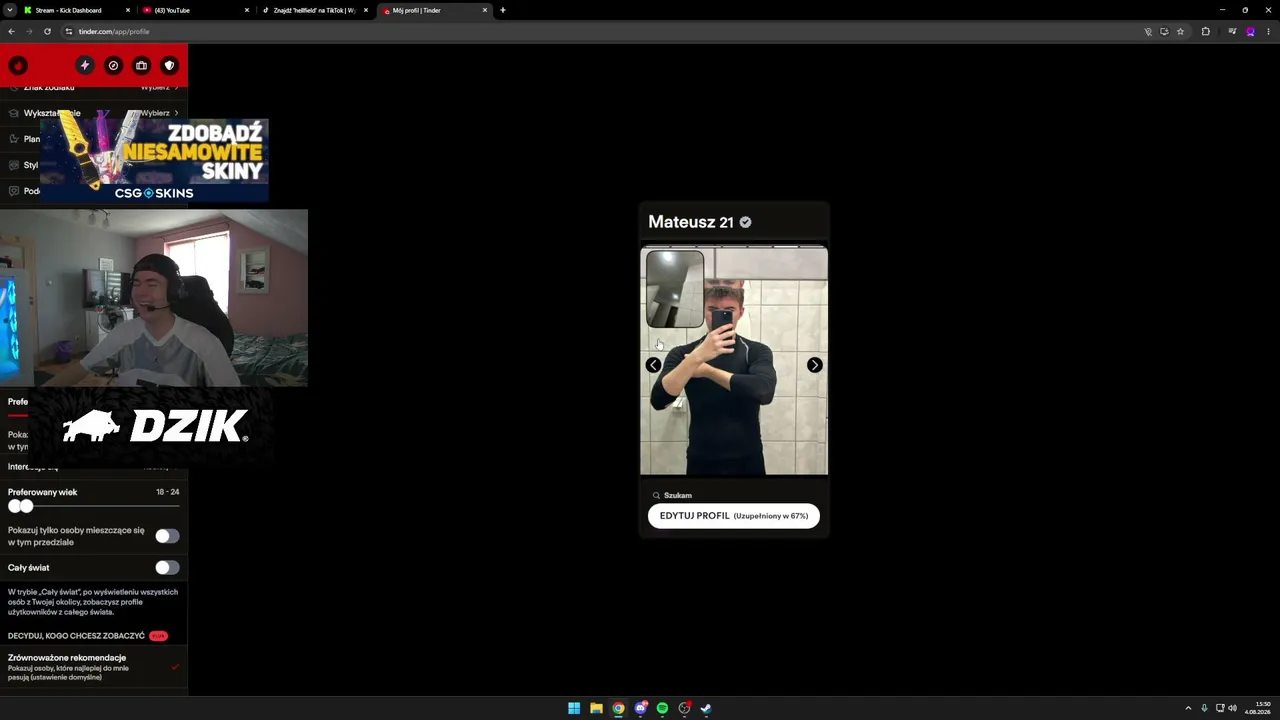The height and width of the screenshot is (720, 1280).
Task: Select the 'Mój profil | Tinder' tab
Action: [434, 10]
